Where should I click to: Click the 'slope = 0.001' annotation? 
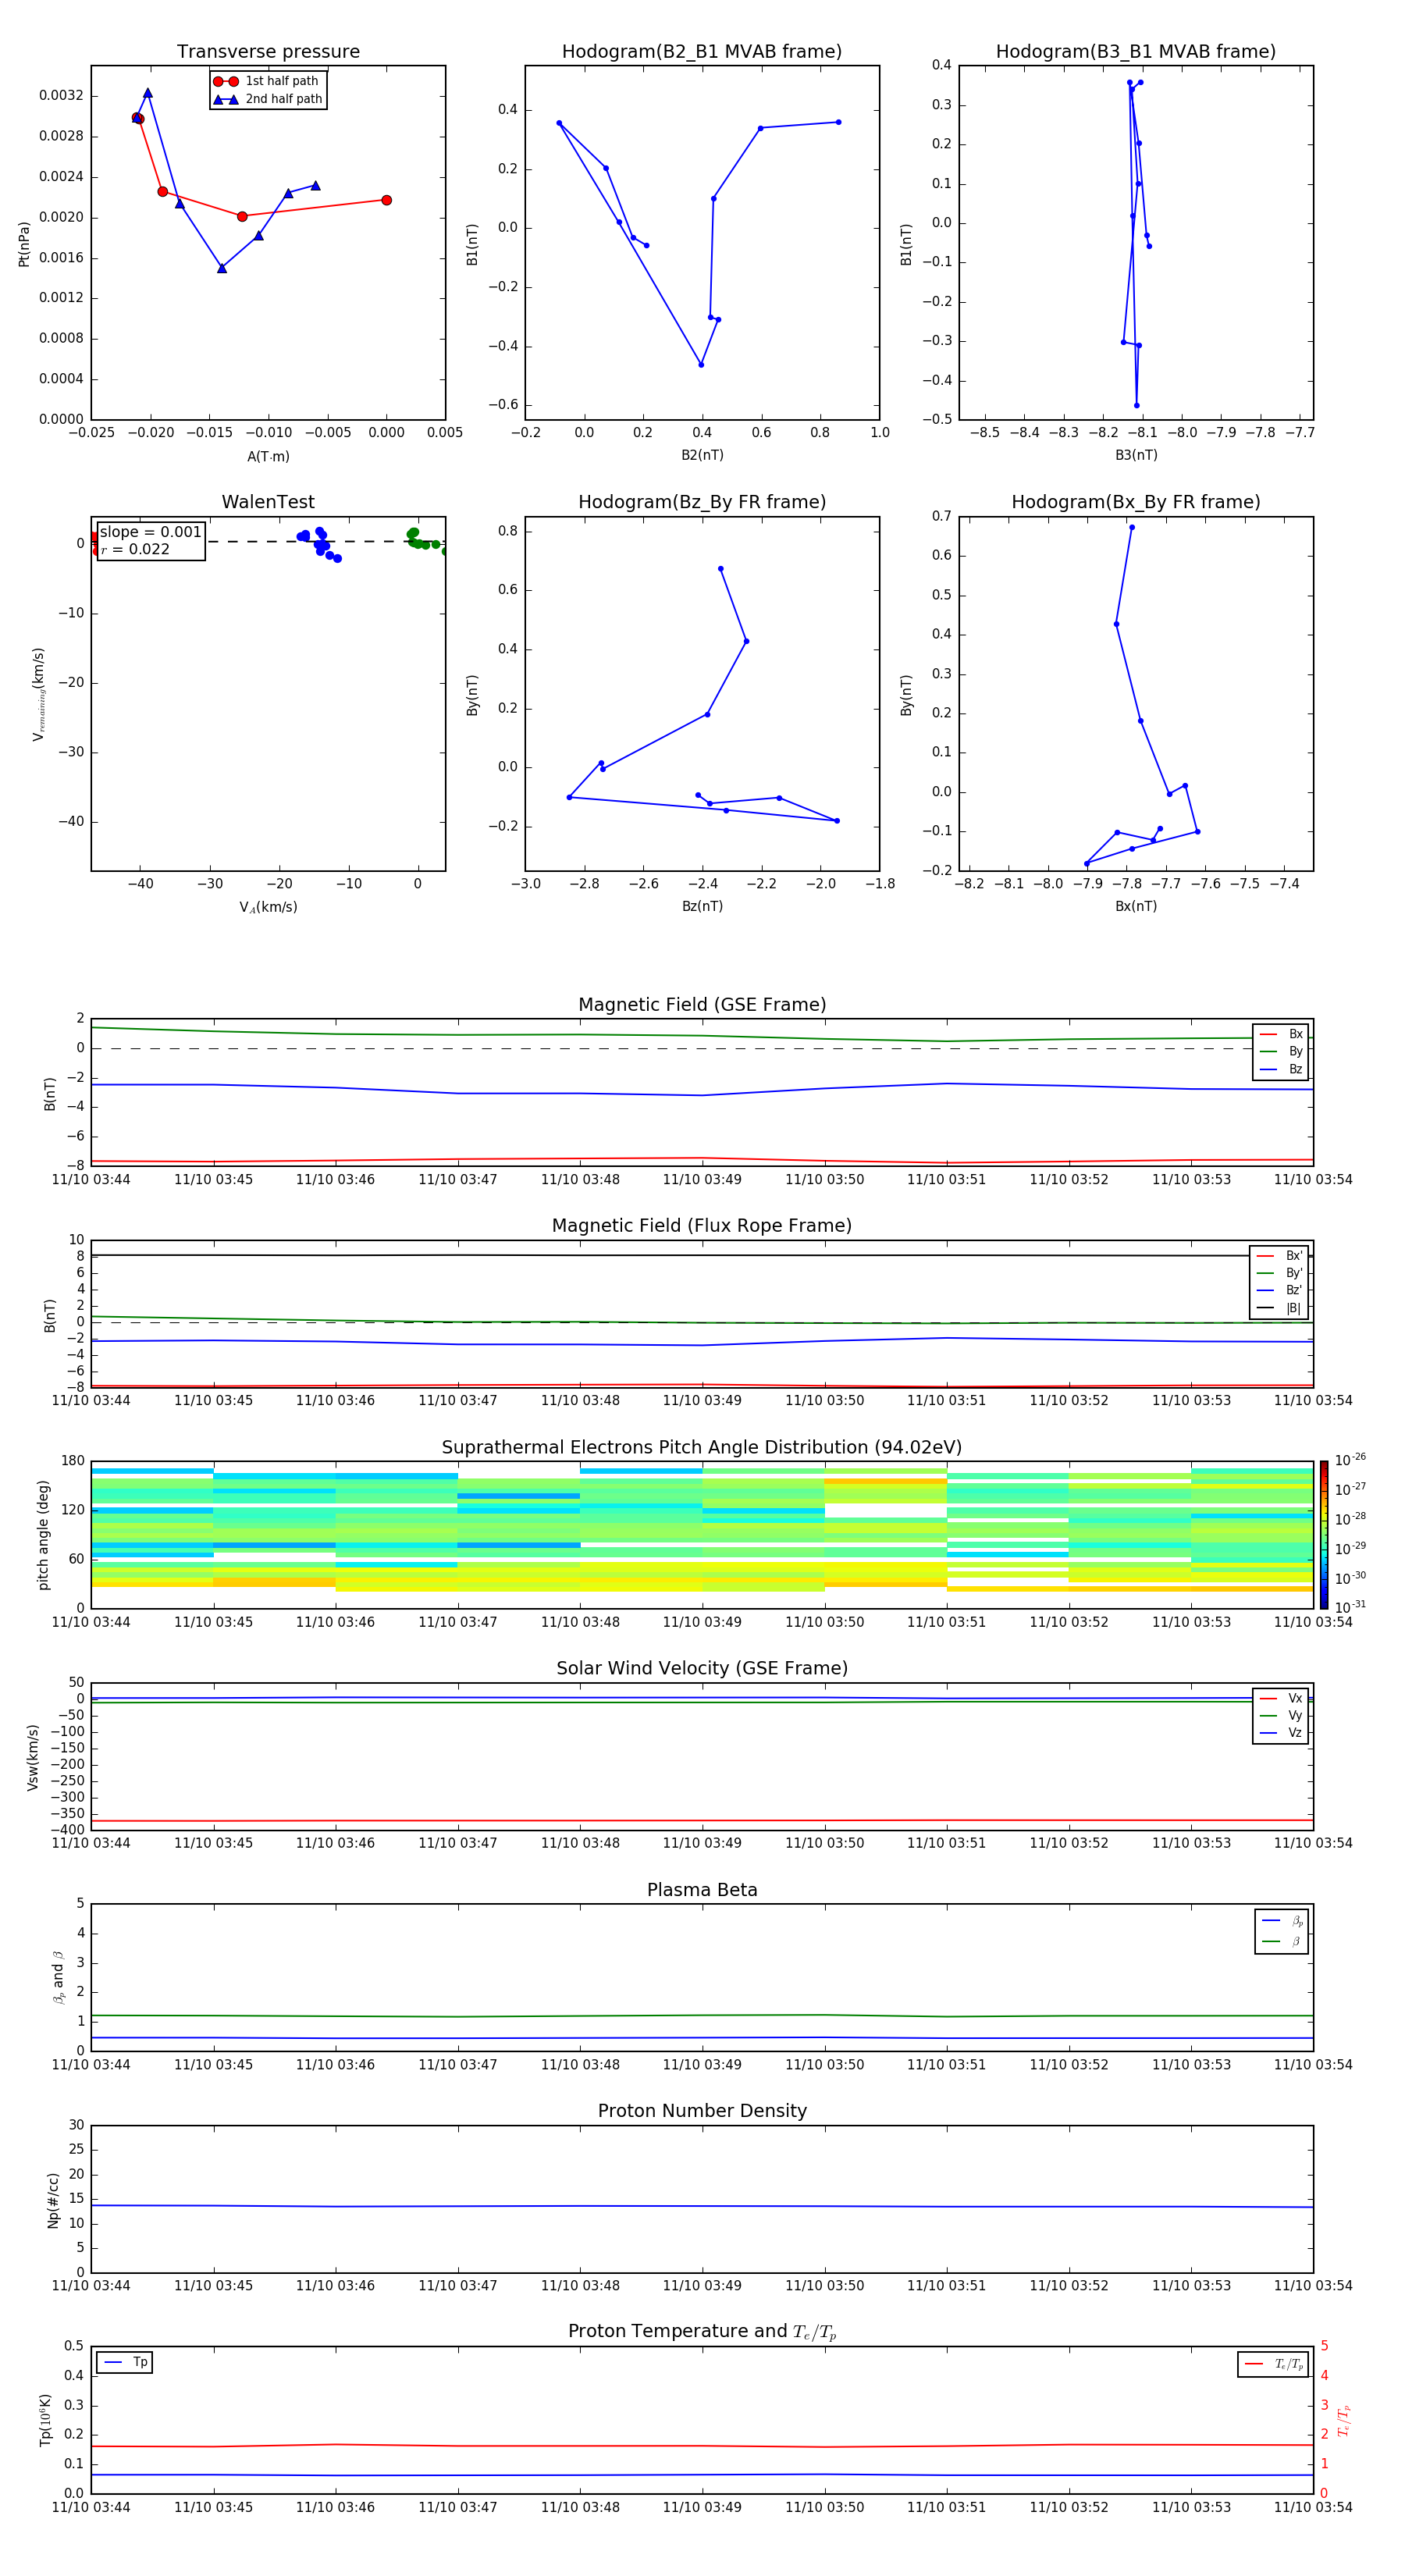pos(151,532)
